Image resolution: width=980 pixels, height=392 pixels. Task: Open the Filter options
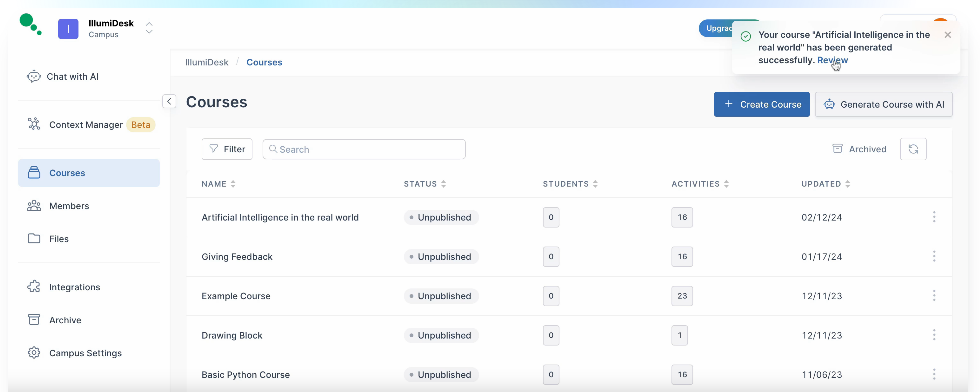click(x=227, y=149)
